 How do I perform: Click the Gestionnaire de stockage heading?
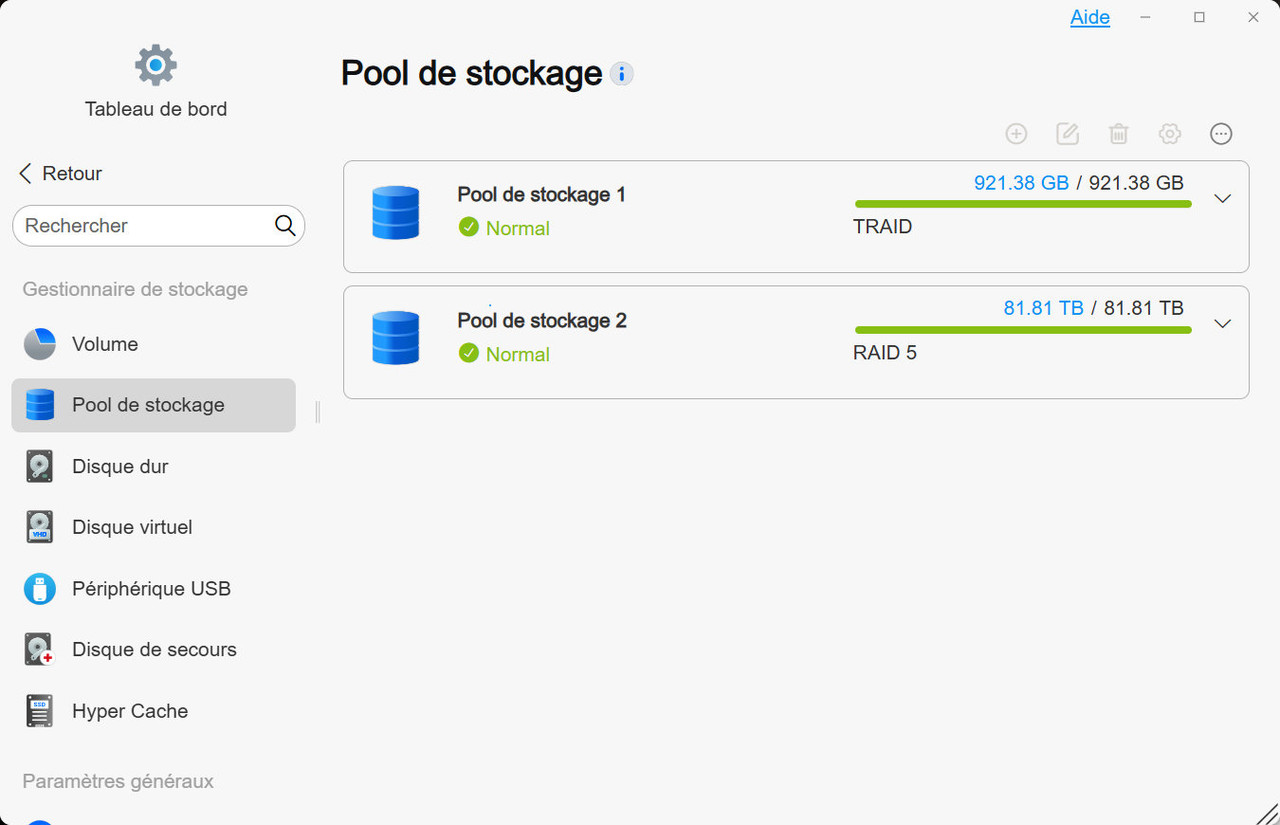pos(135,290)
